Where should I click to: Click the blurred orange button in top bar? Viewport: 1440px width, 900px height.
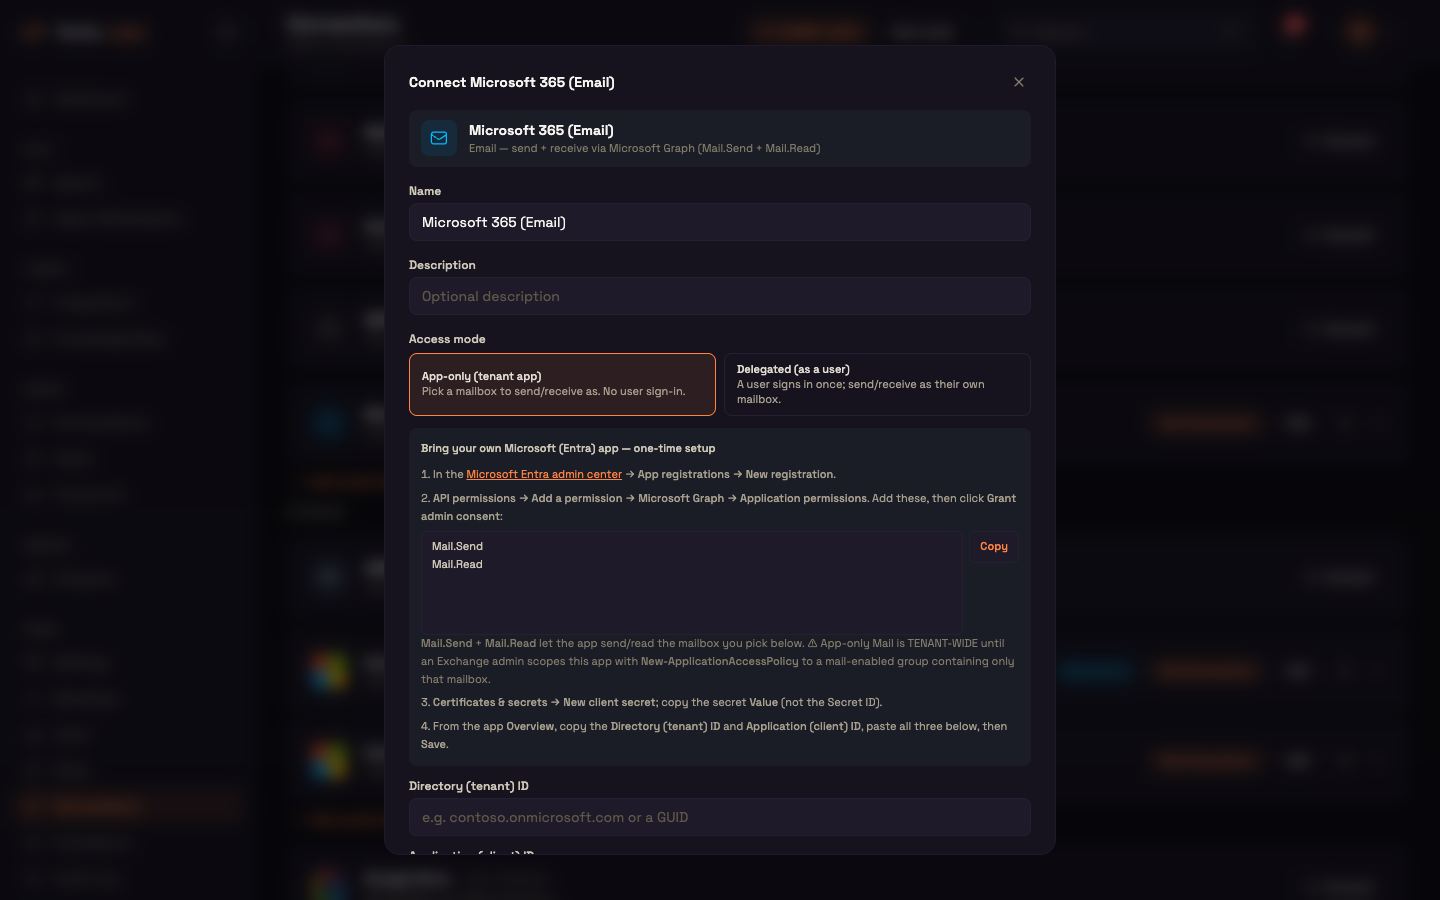[x=810, y=31]
